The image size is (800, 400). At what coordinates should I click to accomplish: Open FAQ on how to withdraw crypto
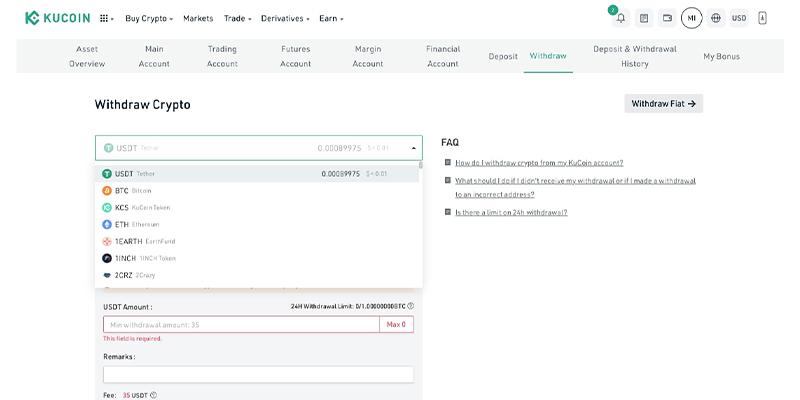click(539, 163)
